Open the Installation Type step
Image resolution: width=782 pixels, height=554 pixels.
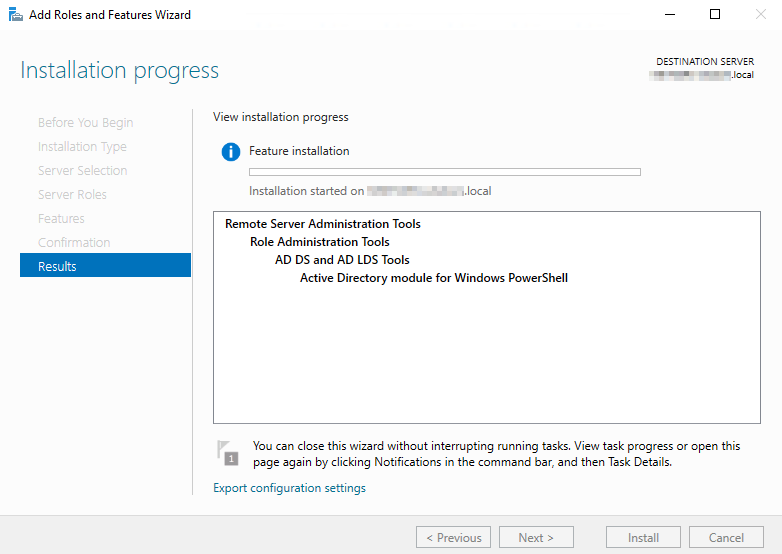(82, 147)
